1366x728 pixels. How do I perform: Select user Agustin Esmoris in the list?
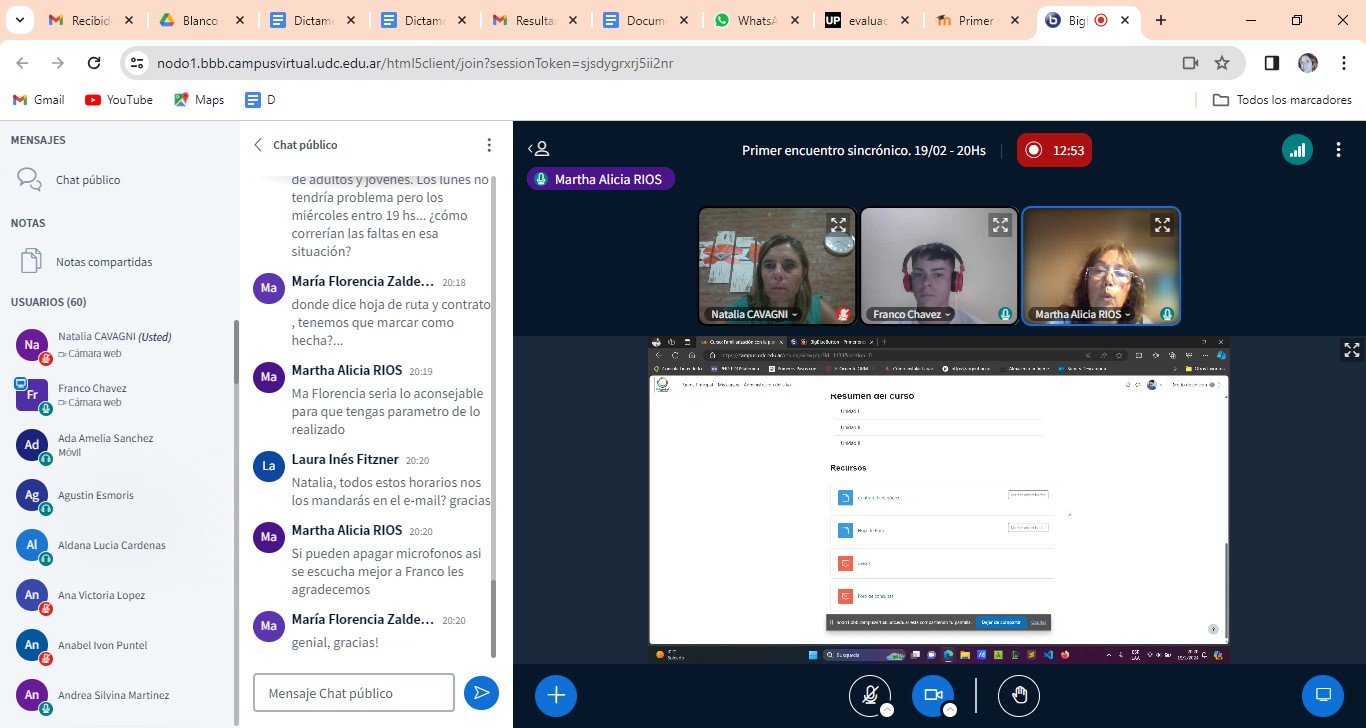tap(96, 495)
